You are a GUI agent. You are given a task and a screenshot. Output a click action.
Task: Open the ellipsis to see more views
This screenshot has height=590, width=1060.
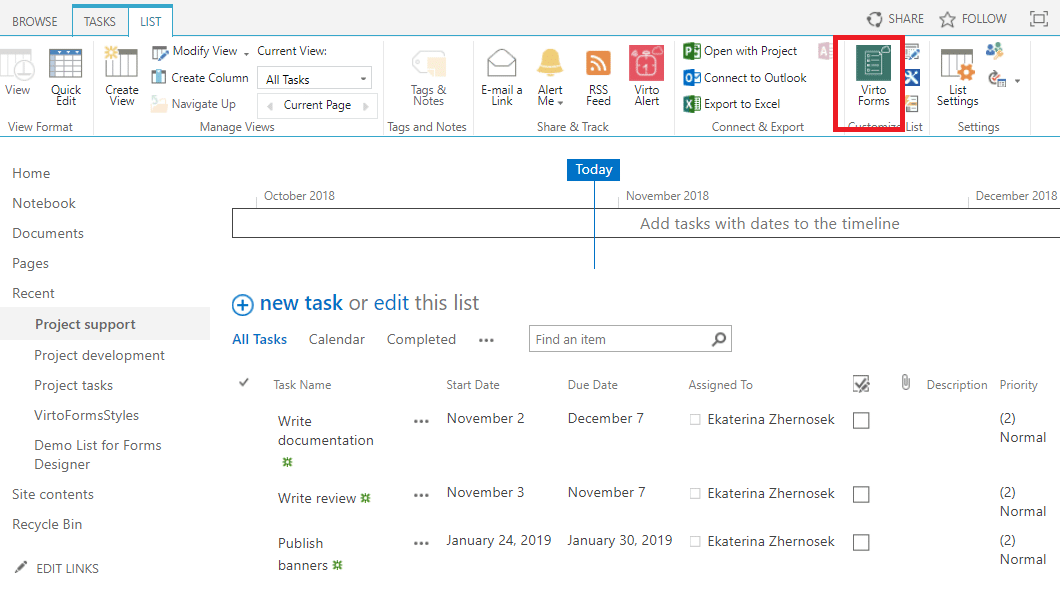coord(486,341)
